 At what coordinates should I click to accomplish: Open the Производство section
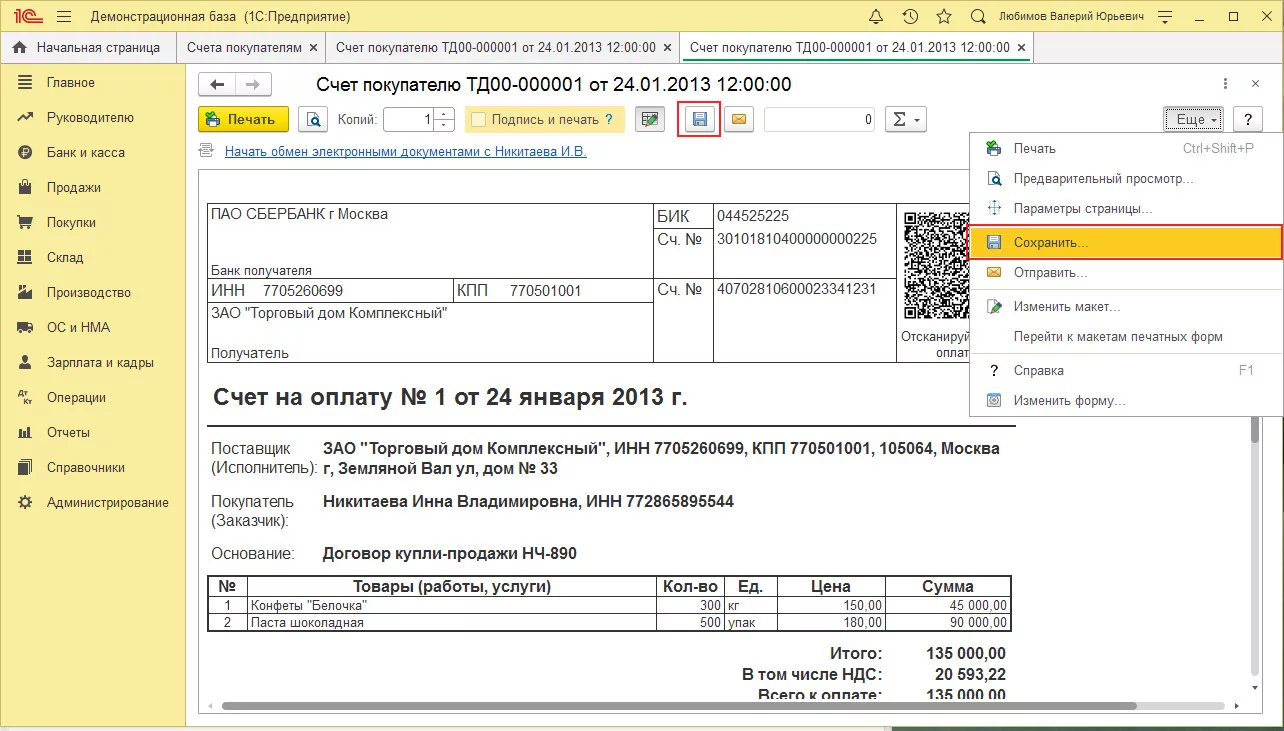point(92,292)
